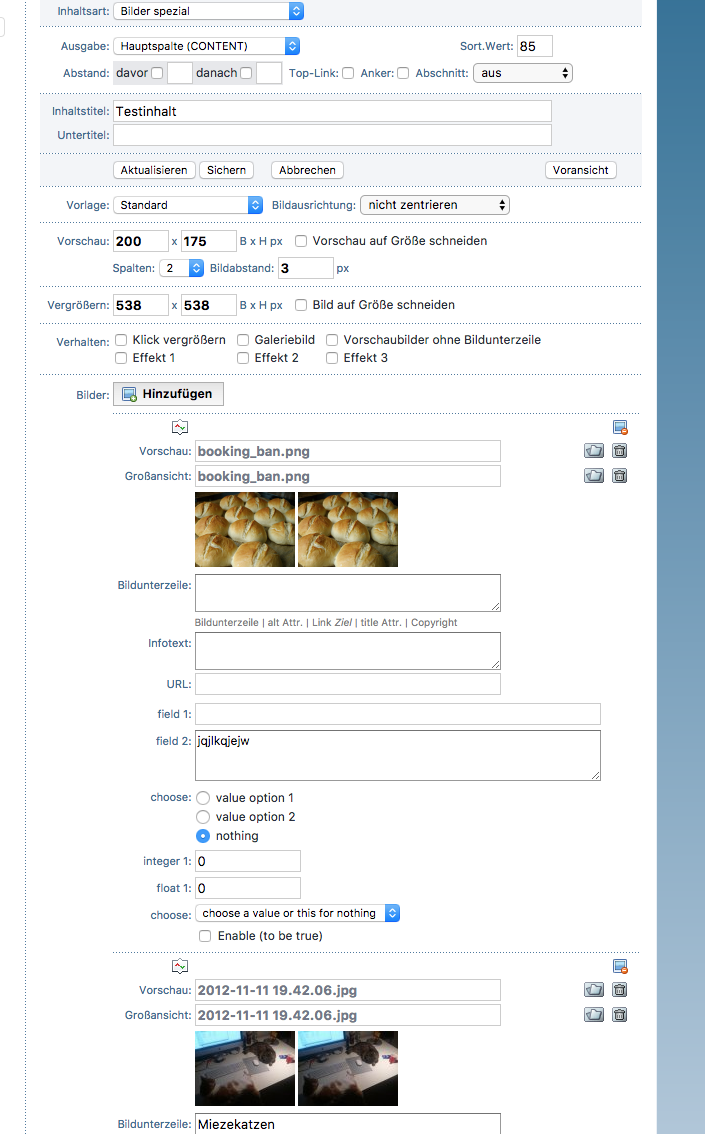This screenshot has width=705, height=1134.
Task: Select 'value option 1' radio button
Action: 203,798
